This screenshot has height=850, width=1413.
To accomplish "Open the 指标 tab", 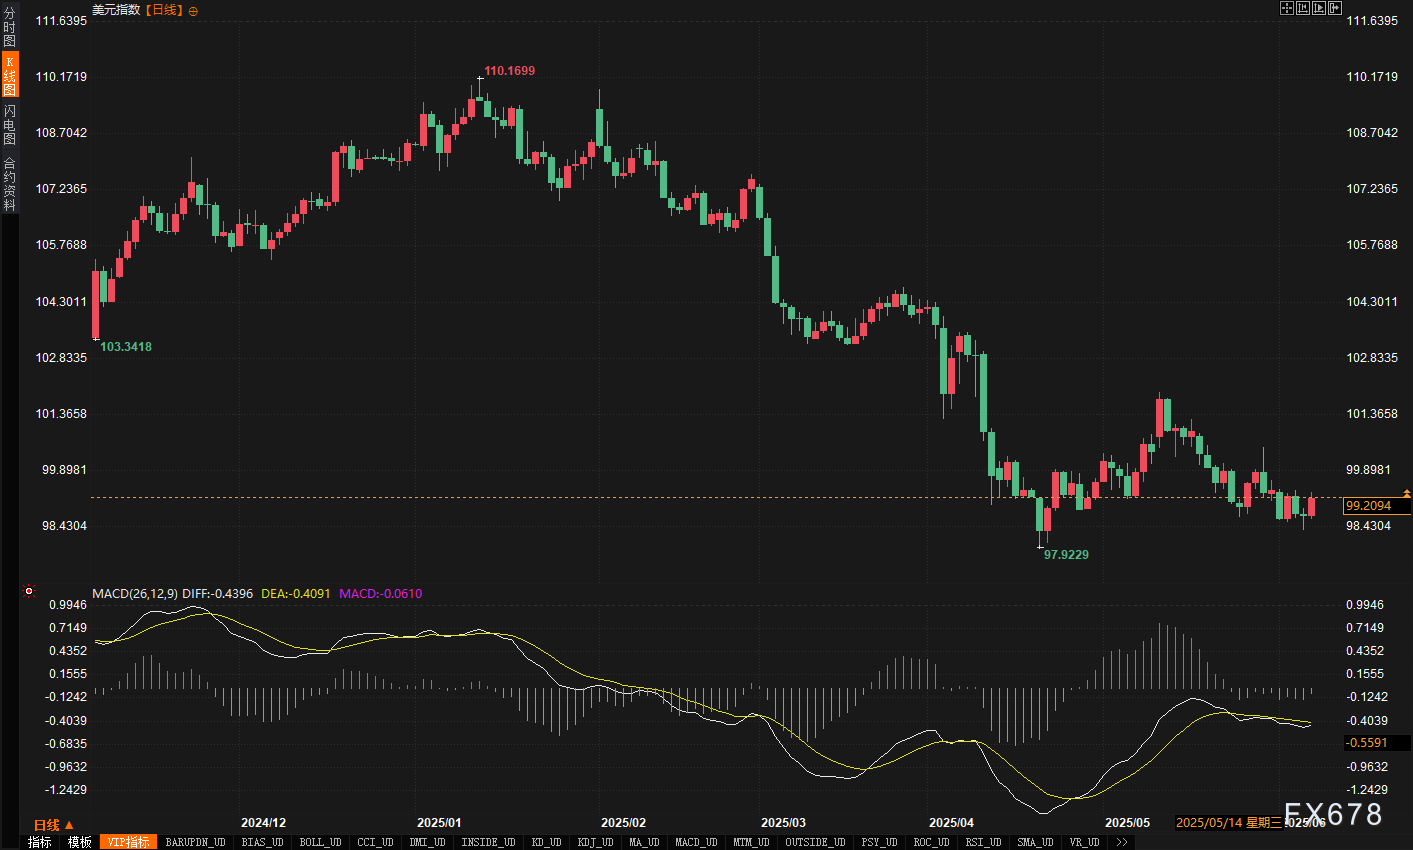I will [x=39, y=842].
